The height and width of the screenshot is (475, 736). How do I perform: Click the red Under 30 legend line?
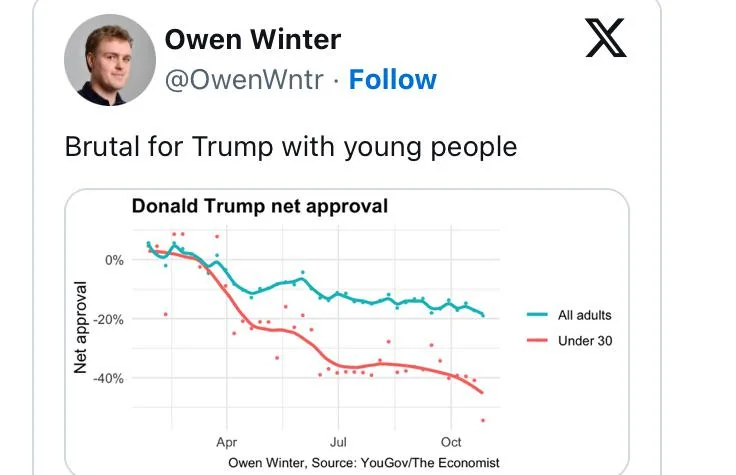(x=538, y=341)
